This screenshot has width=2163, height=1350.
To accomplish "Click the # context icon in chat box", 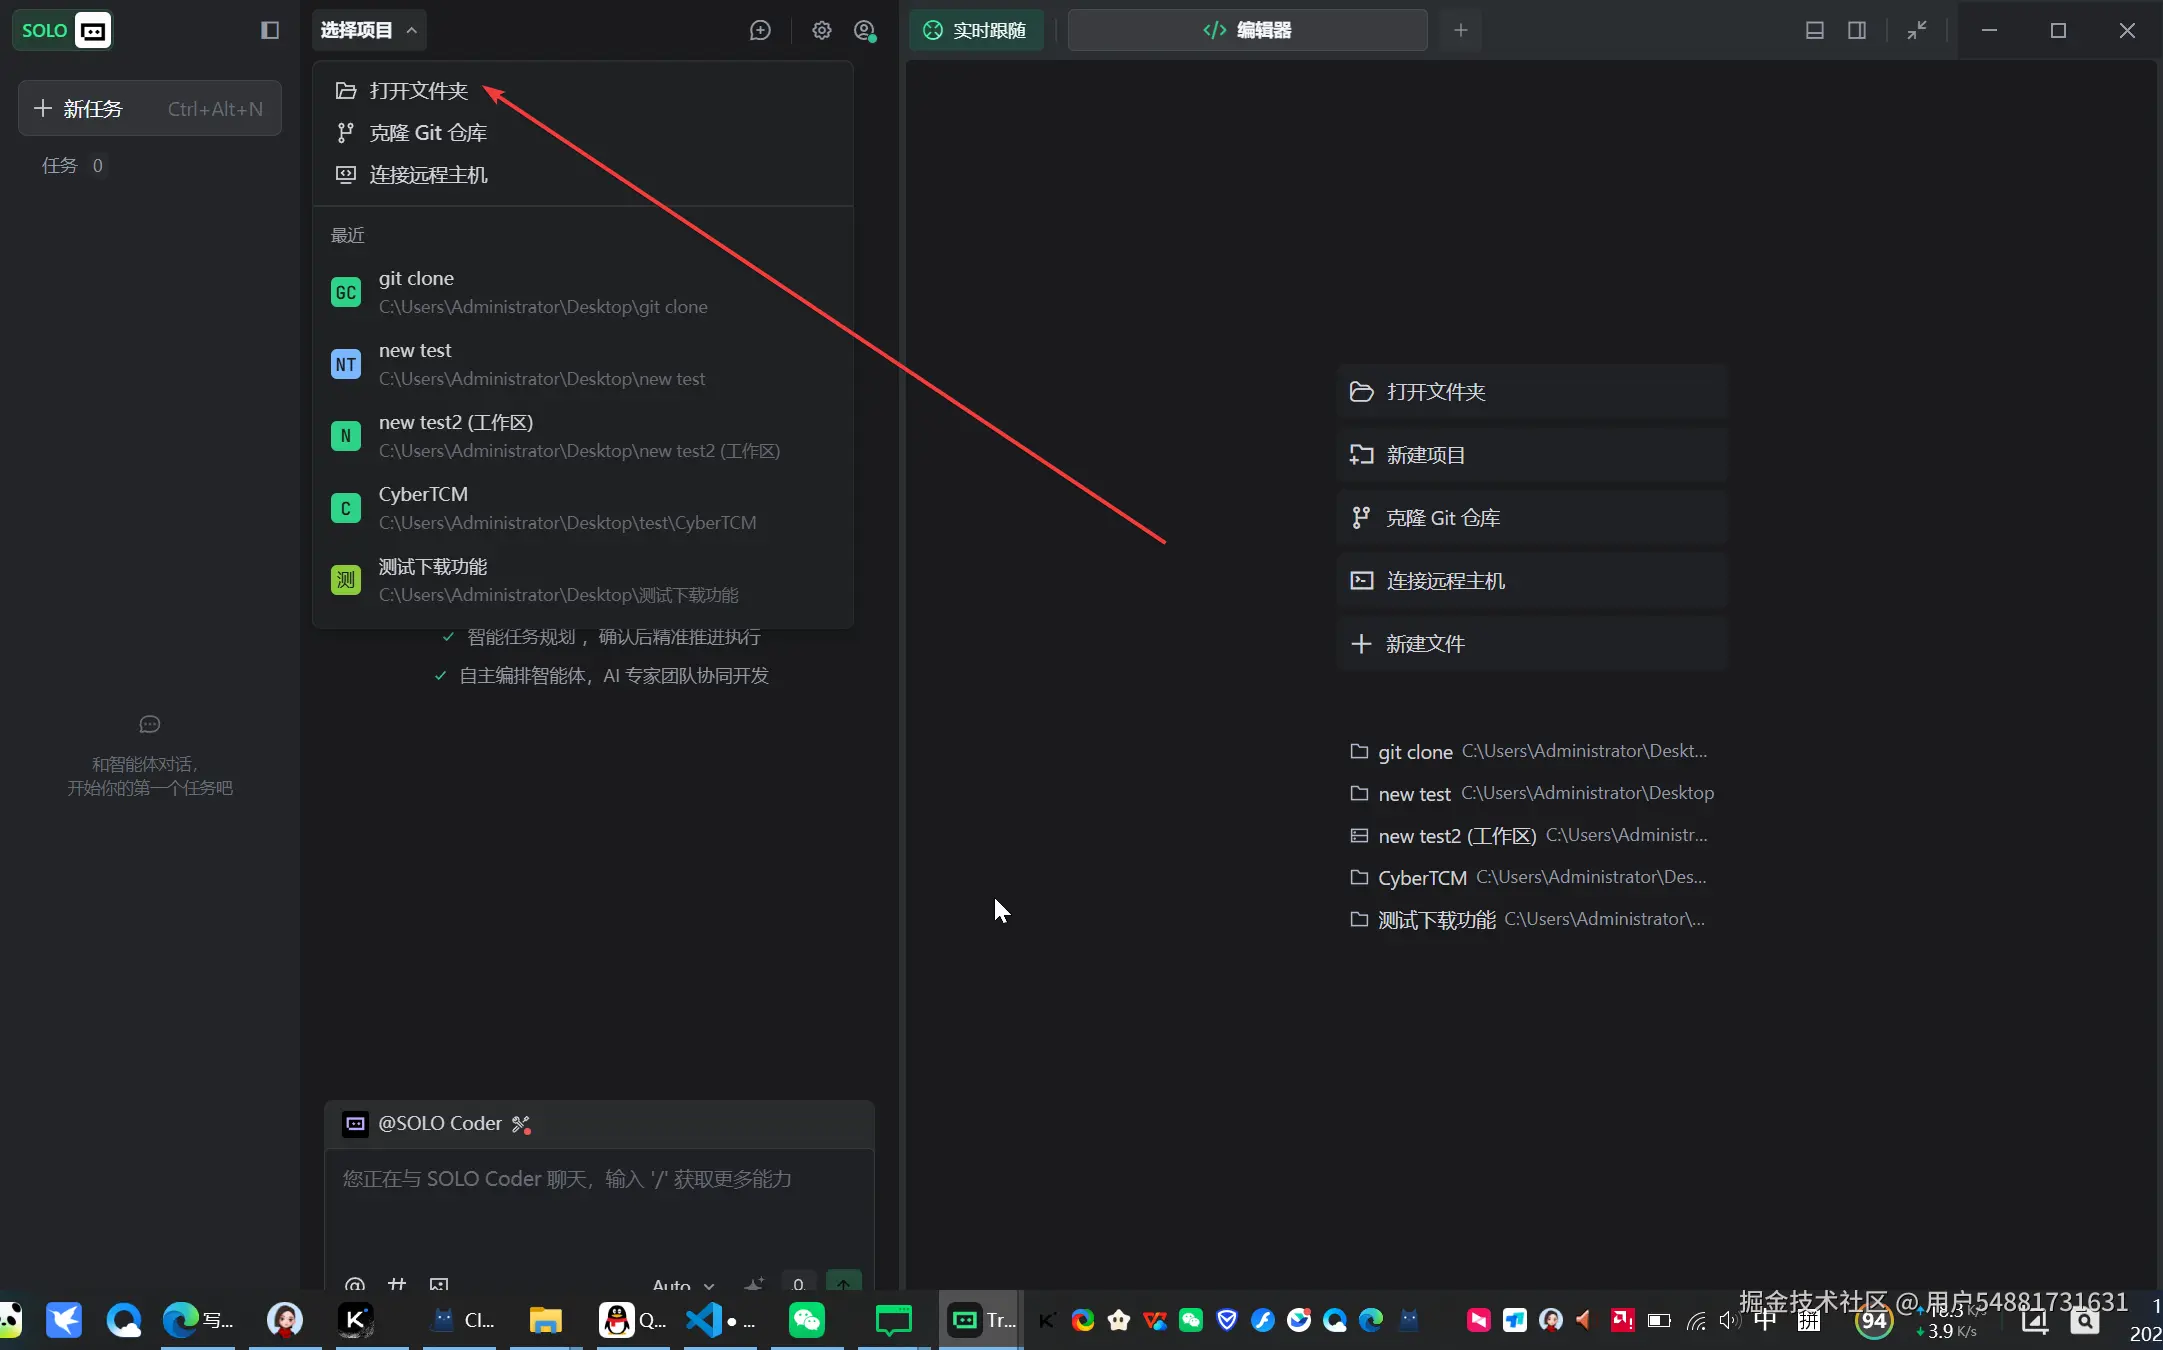I will (x=397, y=1284).
